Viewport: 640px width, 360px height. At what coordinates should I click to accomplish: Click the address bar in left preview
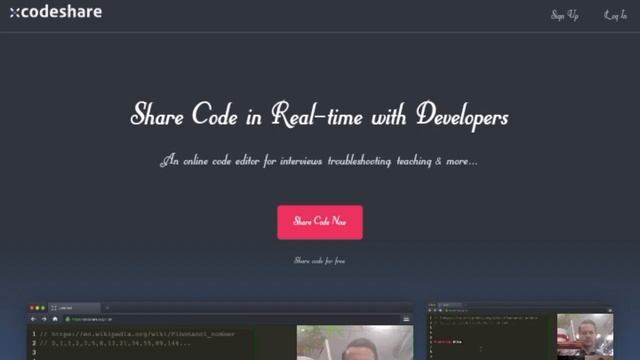click(231, 319)
